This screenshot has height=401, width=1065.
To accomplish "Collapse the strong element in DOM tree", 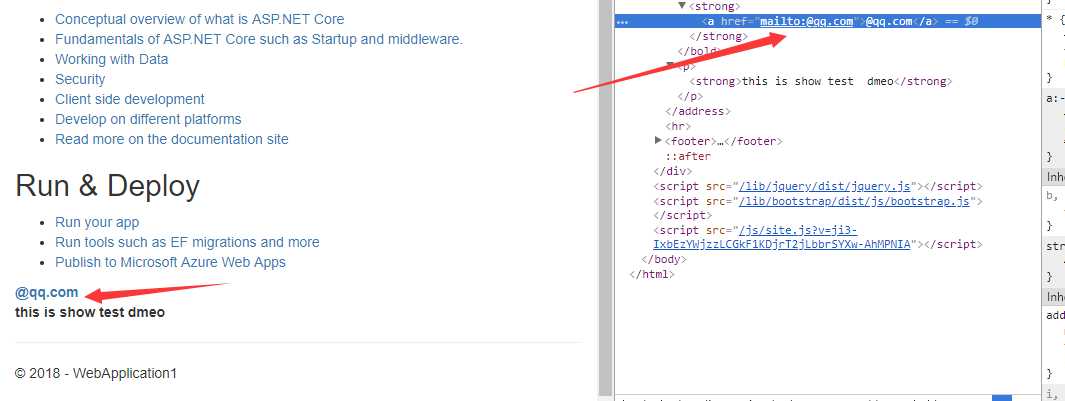I will coord(682,6).
